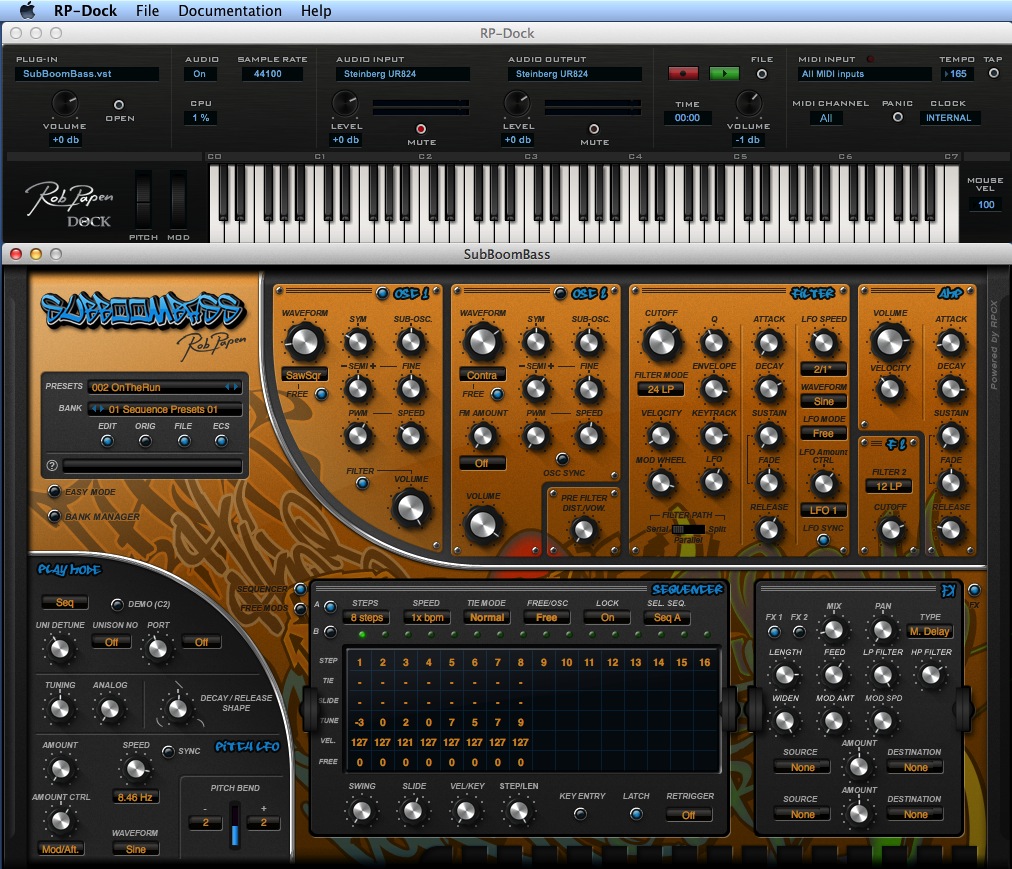Viewport: 1012px width, 869px height.
Task: Click the Apple menu icon
Action: click(x=28, y=10)
